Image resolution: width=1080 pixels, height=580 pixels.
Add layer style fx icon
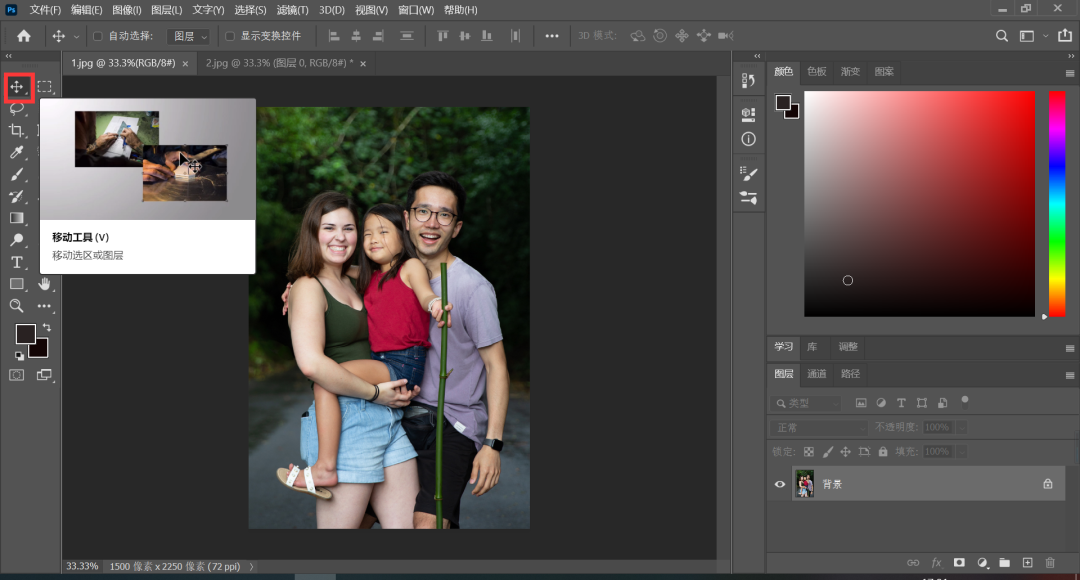pyautogui.click(x=936, y=563)
